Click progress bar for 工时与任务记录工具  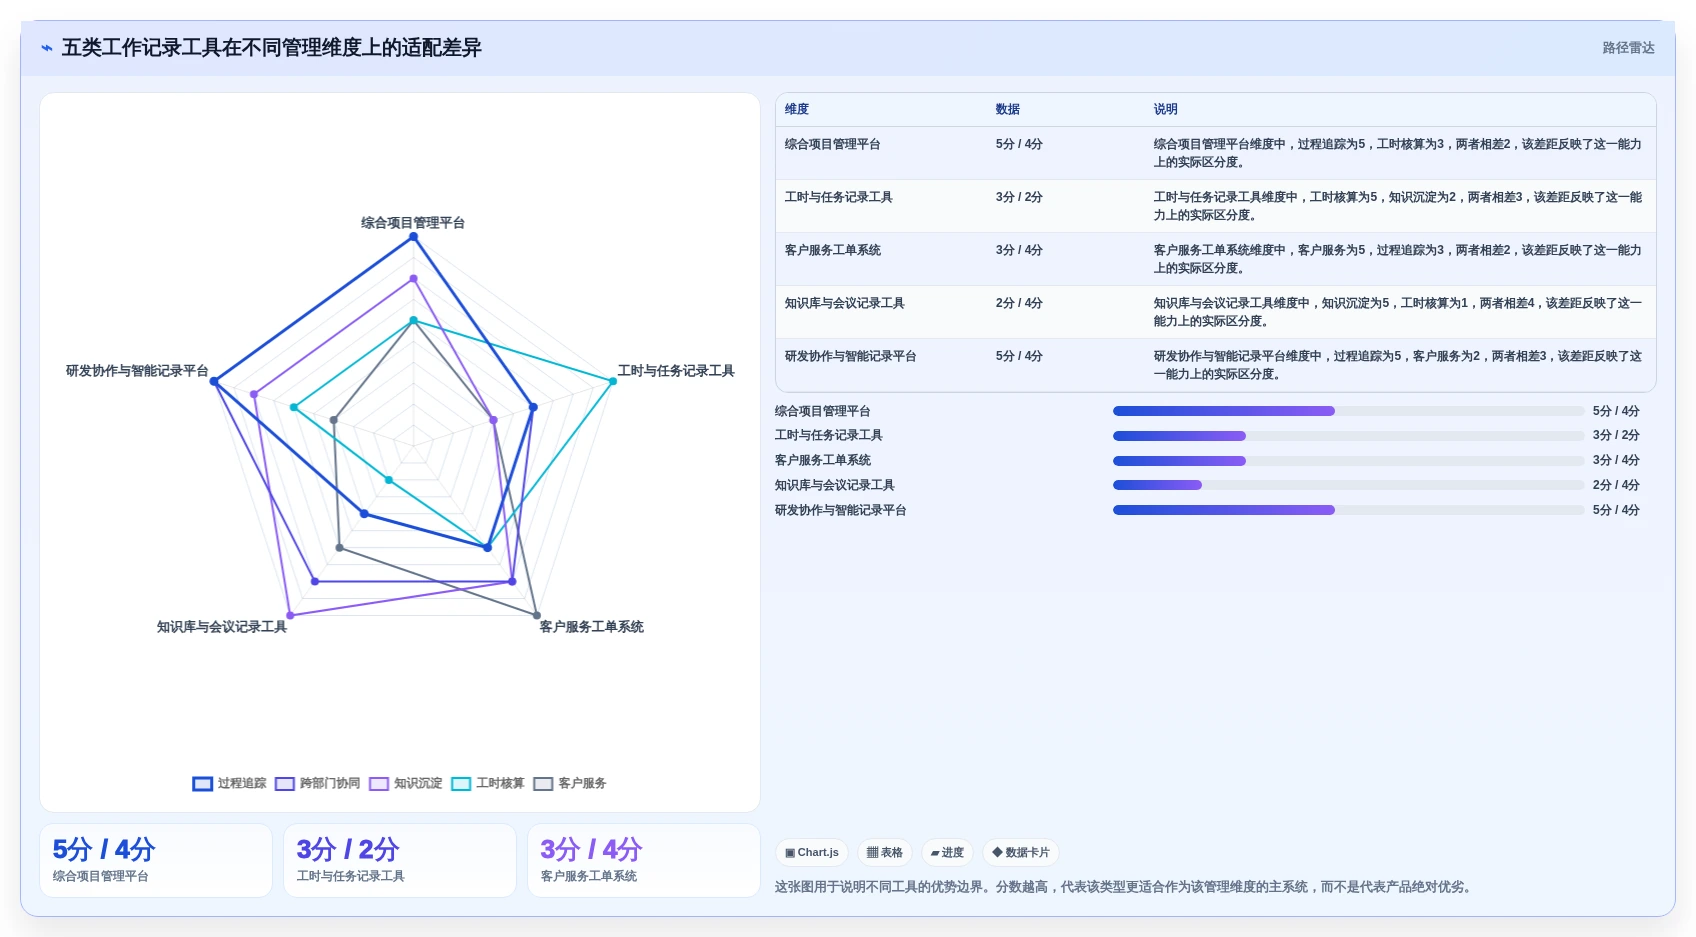[1348, 436]
